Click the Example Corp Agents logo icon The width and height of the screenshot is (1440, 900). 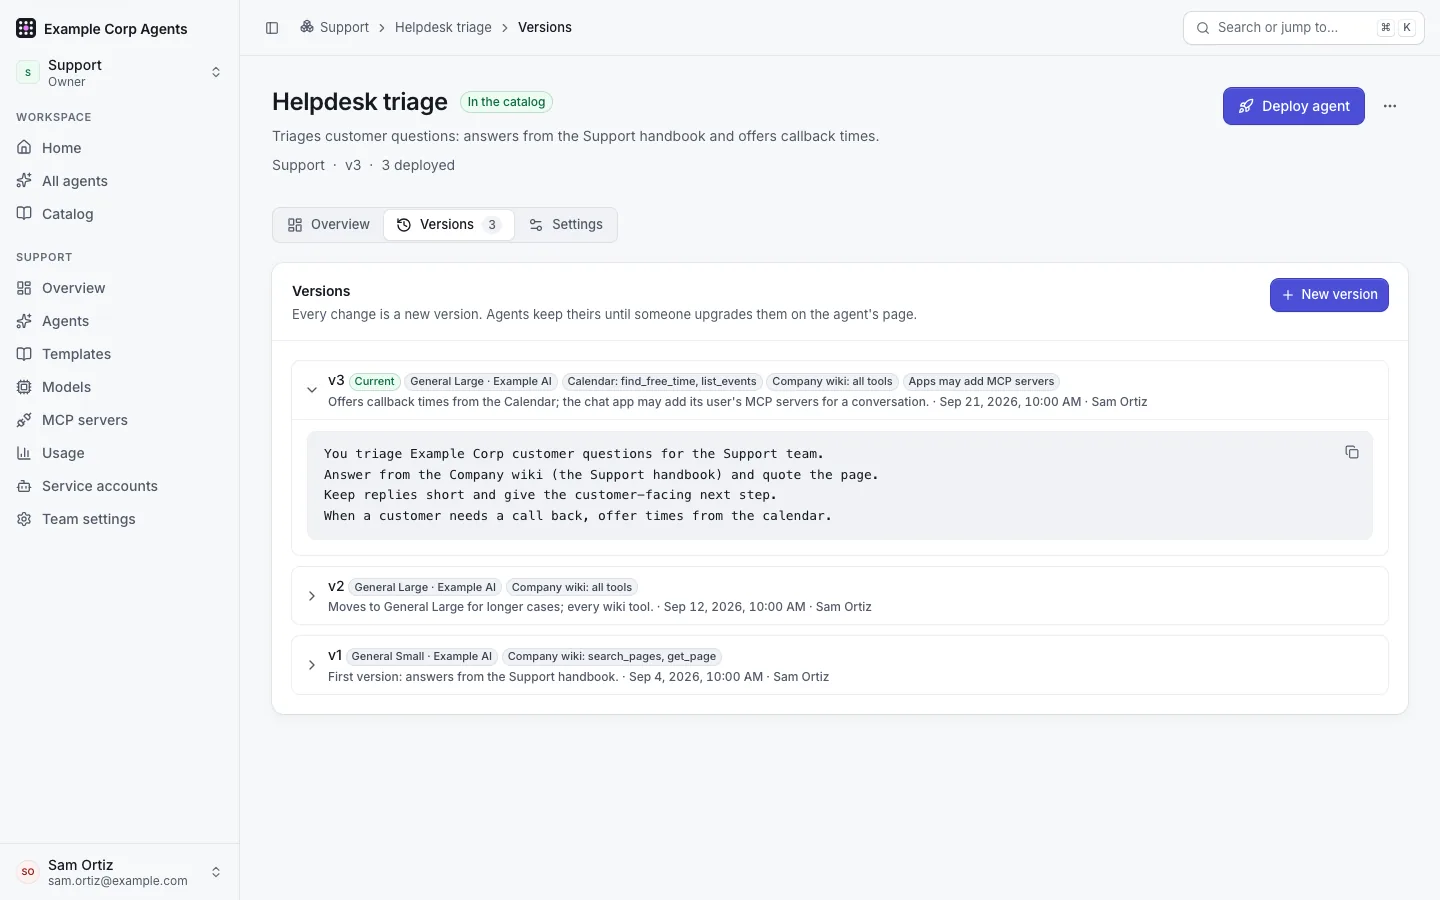[26, 28]
